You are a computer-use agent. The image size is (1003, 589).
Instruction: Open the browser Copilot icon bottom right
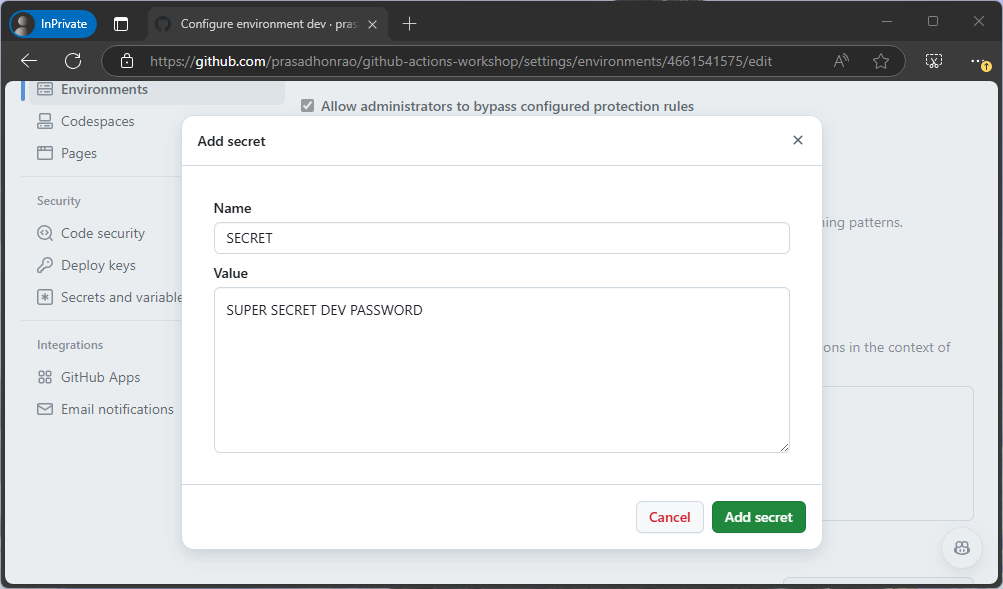(960, 548)
